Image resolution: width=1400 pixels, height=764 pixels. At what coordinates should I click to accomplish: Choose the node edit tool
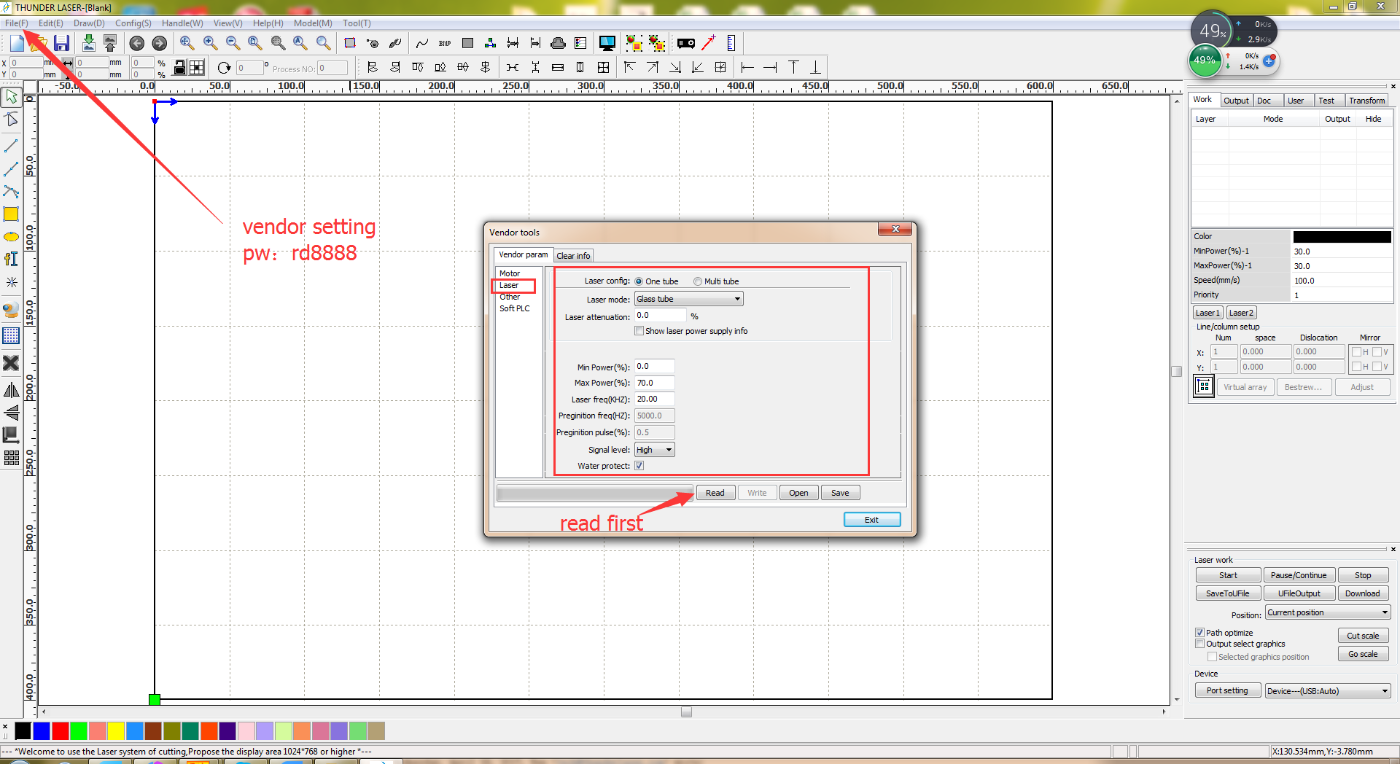(11, 119)
